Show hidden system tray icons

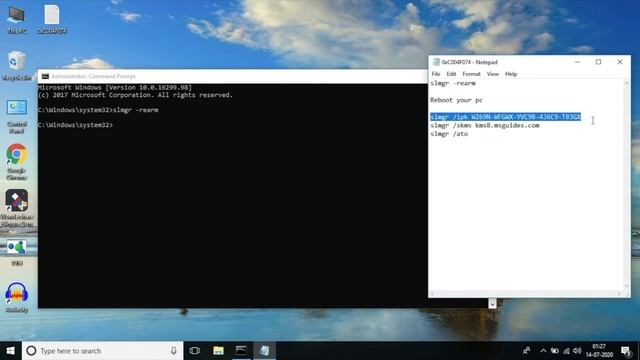click(543, 351)
